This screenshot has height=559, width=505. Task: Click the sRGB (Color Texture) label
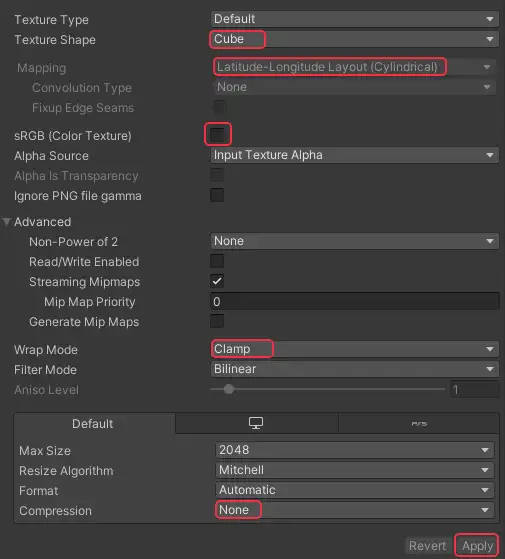click(73, 136)
